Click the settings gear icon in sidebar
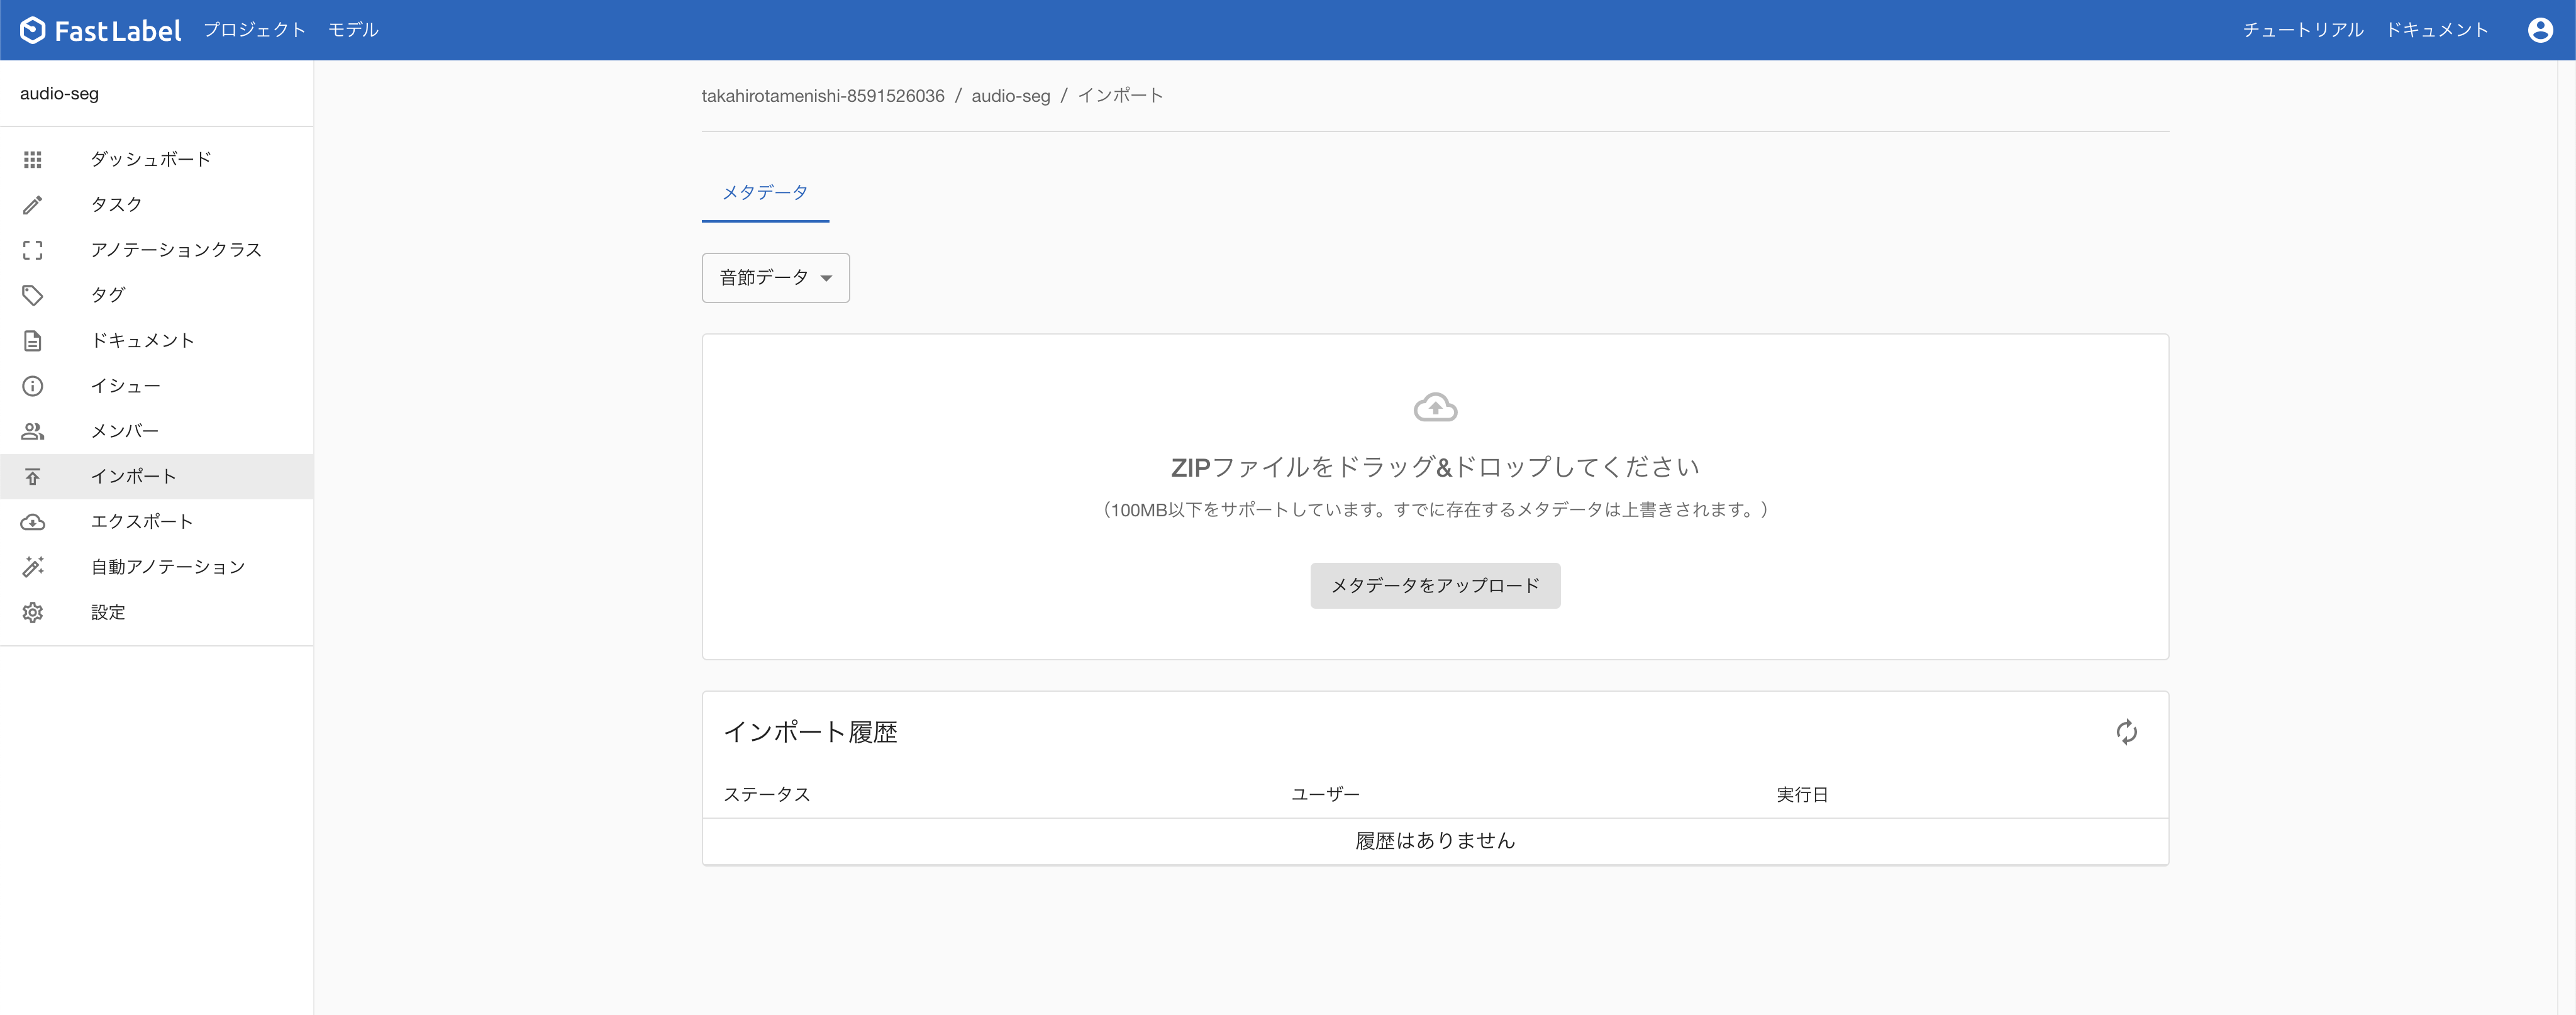Image resolution: width=2576 pixels, height=1015 pixels. [x=33, y=612]
